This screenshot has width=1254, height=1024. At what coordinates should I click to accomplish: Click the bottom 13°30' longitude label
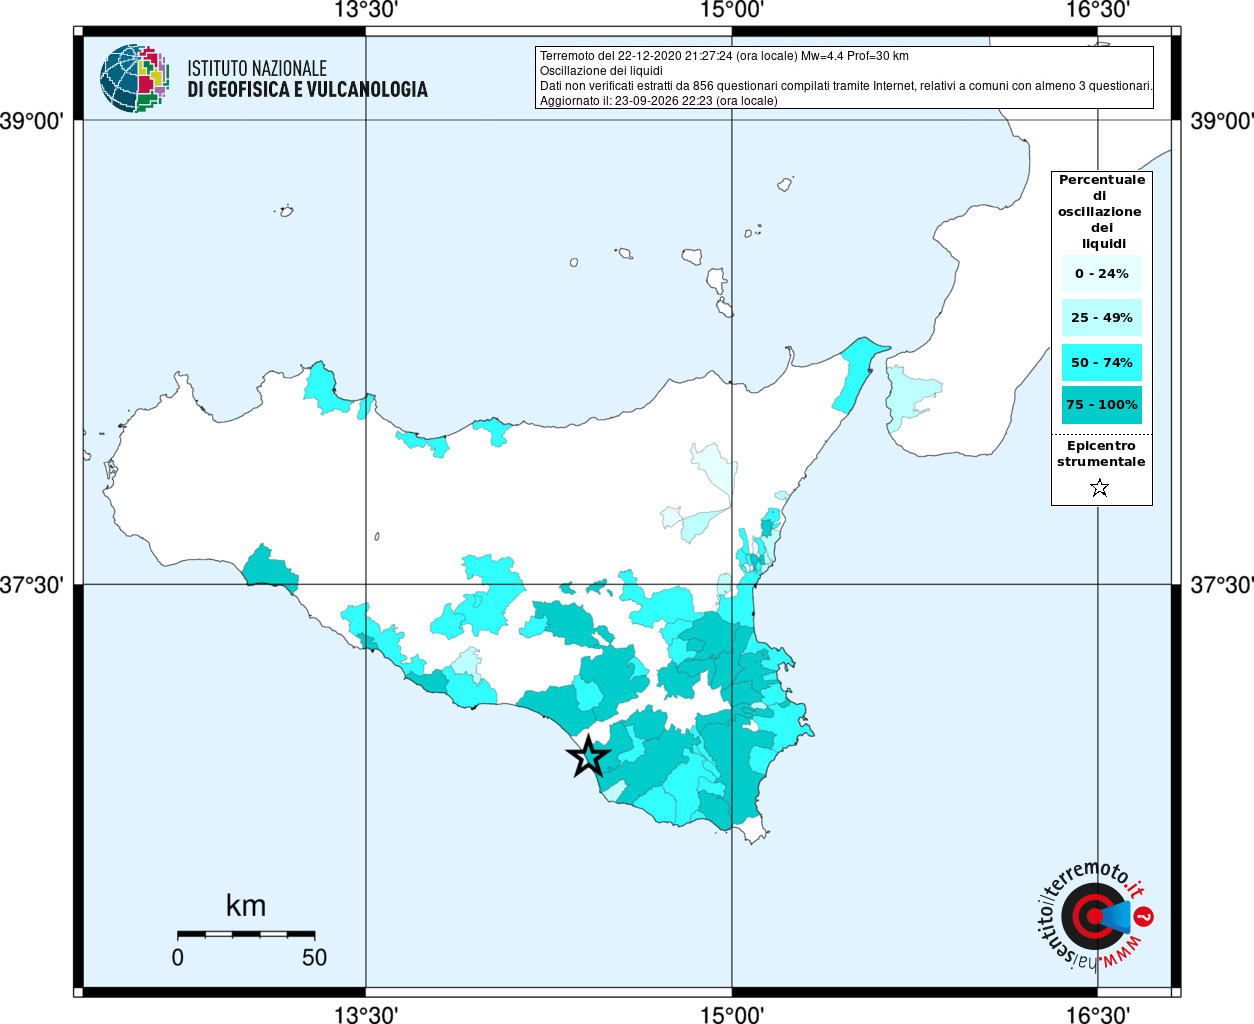coord(365,1014)
